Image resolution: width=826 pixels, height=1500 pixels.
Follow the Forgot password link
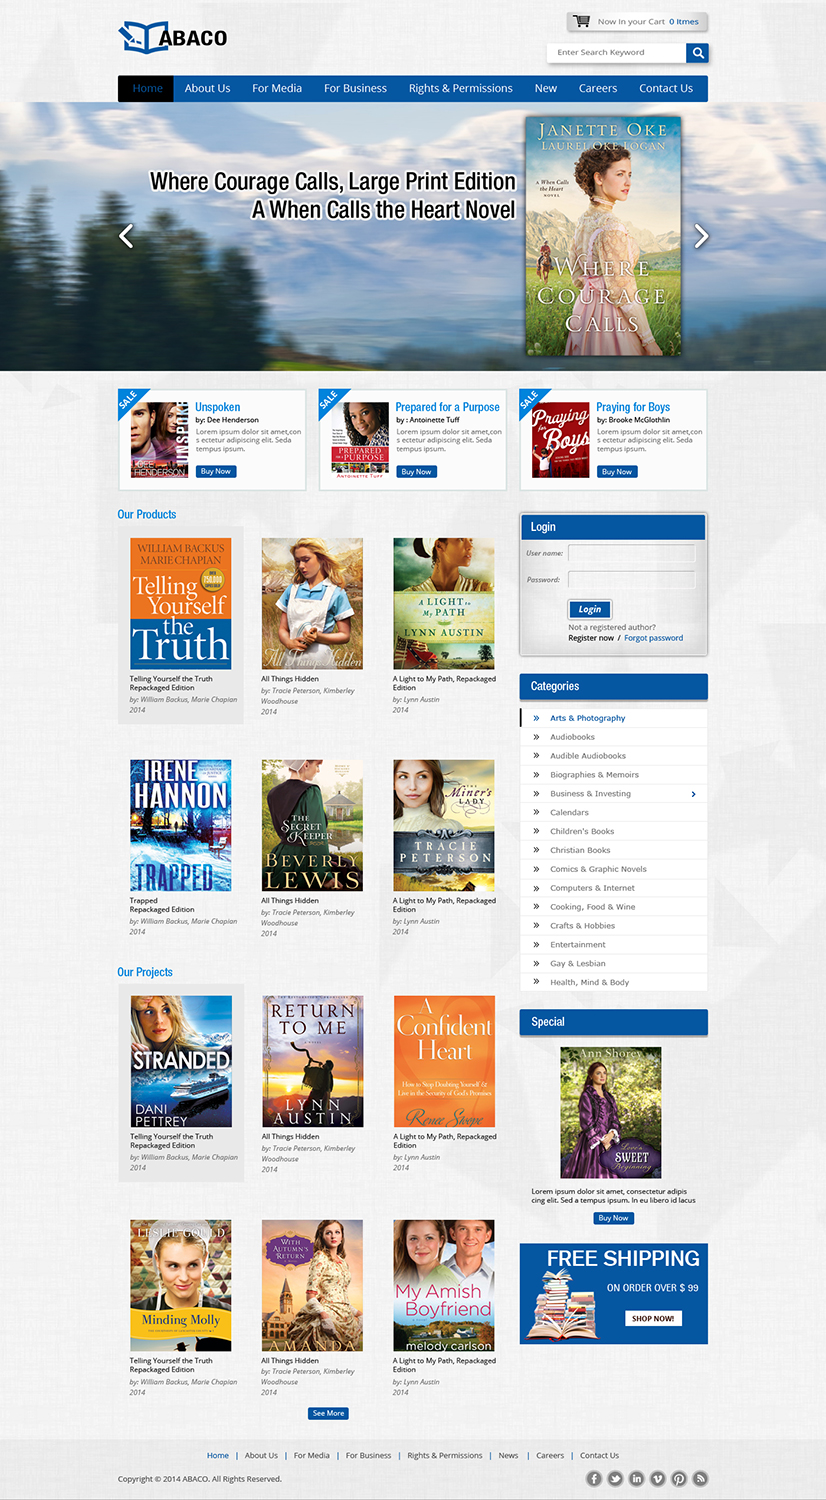[653, 637]
